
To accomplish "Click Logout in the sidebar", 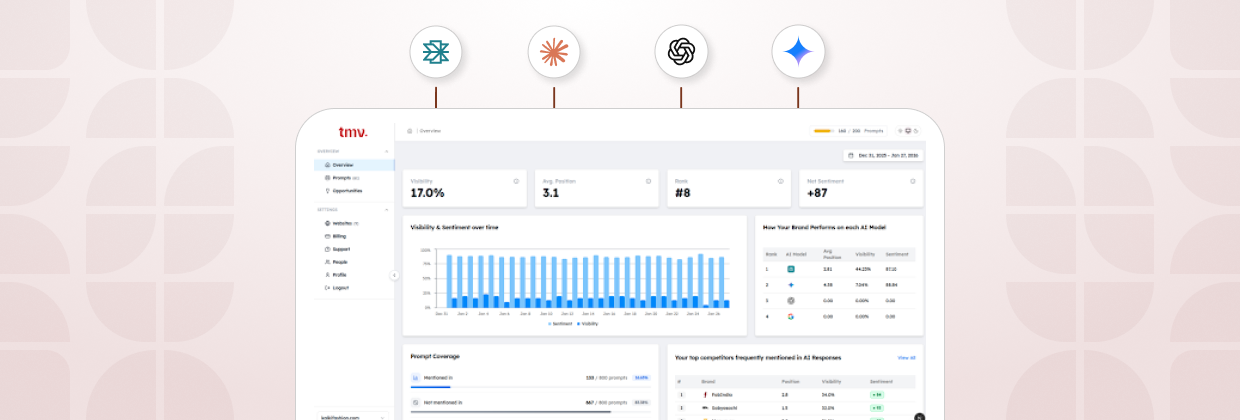I will tap(354, 287).
